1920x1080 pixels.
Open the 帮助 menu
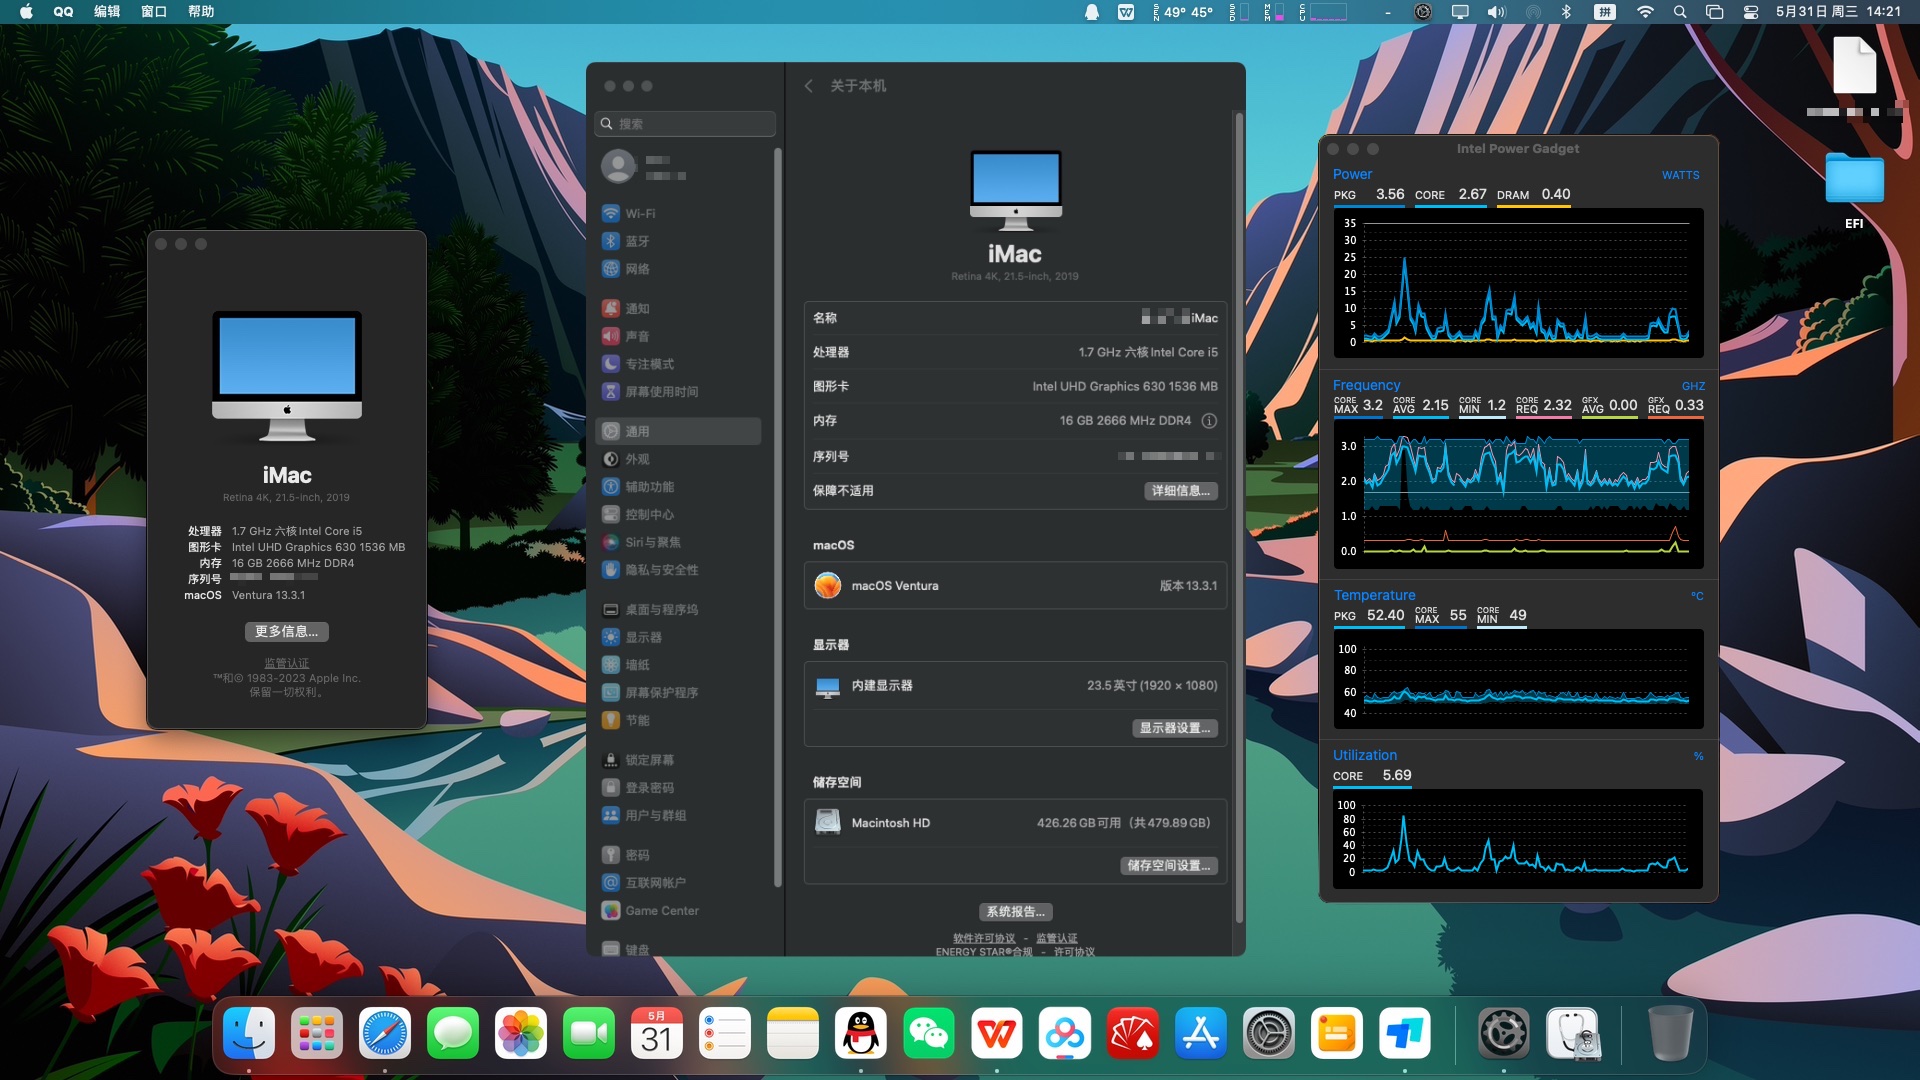(x=201, y=12)
